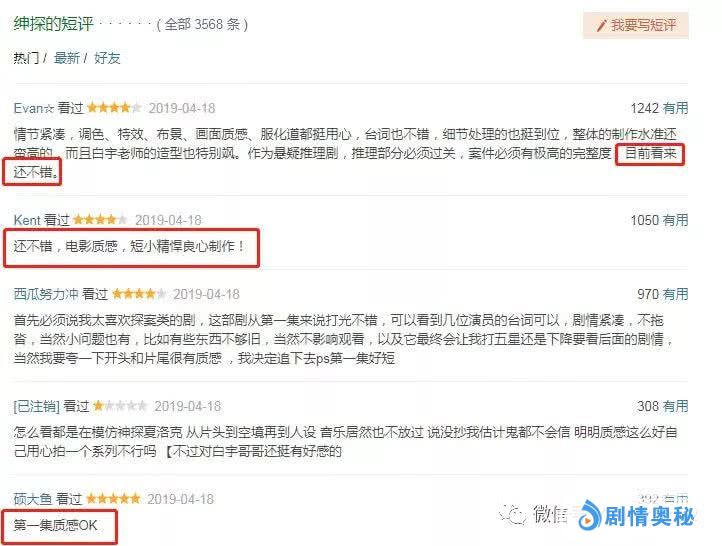Click the 我要写短评 button

[636, 25]
